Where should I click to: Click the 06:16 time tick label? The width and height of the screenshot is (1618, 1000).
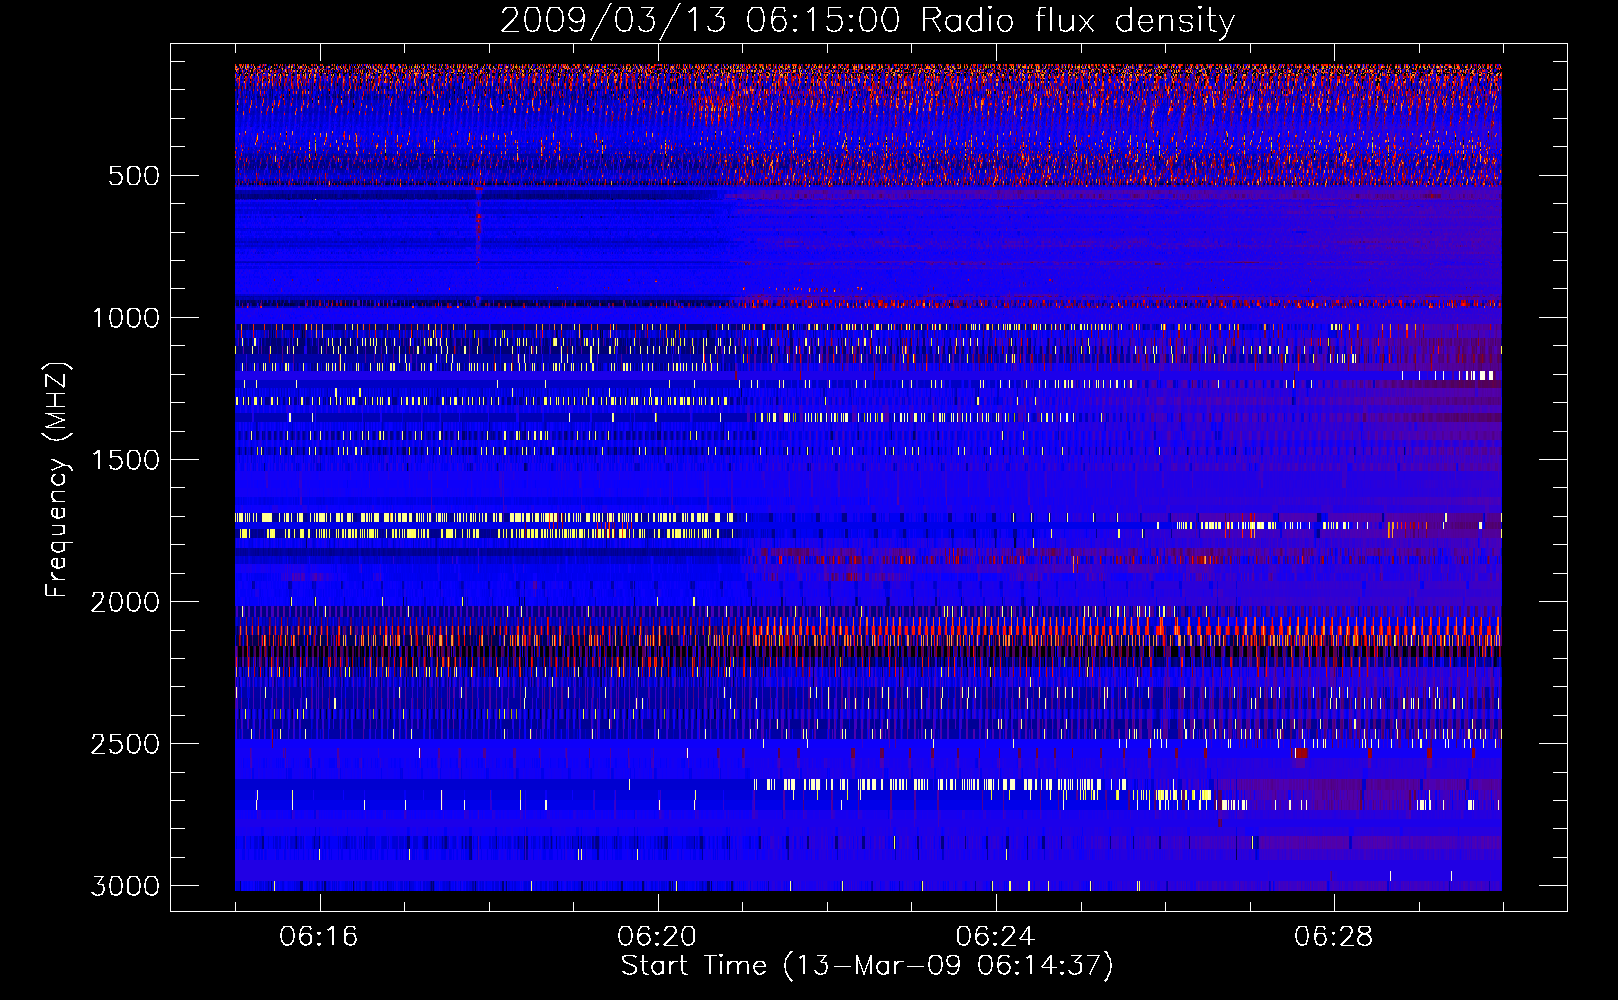[319, 937]
